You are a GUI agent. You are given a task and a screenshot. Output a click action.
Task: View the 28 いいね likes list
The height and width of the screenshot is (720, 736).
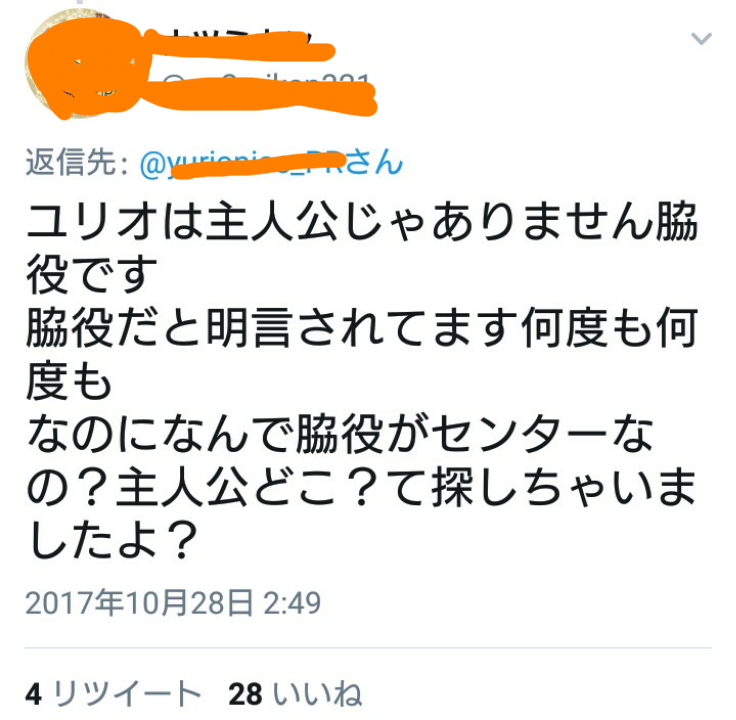tap(295, 694)
